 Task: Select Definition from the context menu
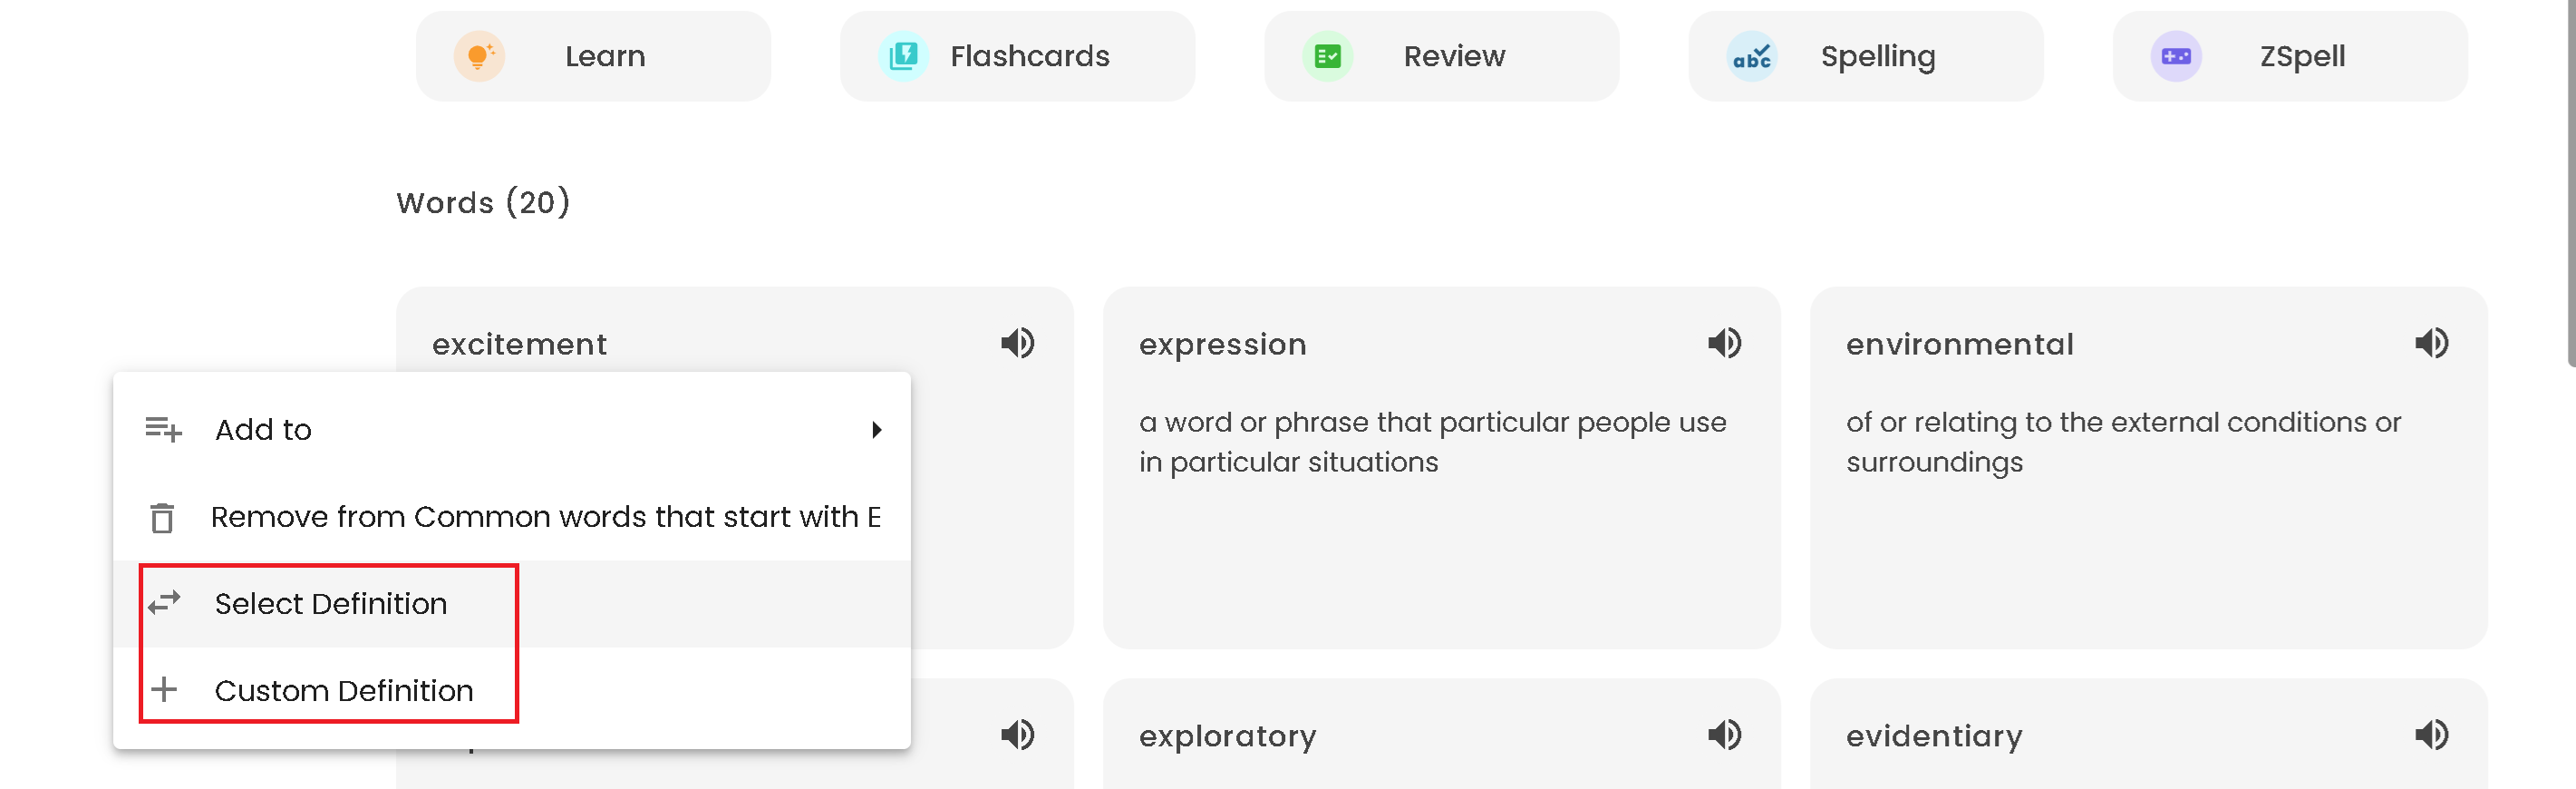(331, 603)
